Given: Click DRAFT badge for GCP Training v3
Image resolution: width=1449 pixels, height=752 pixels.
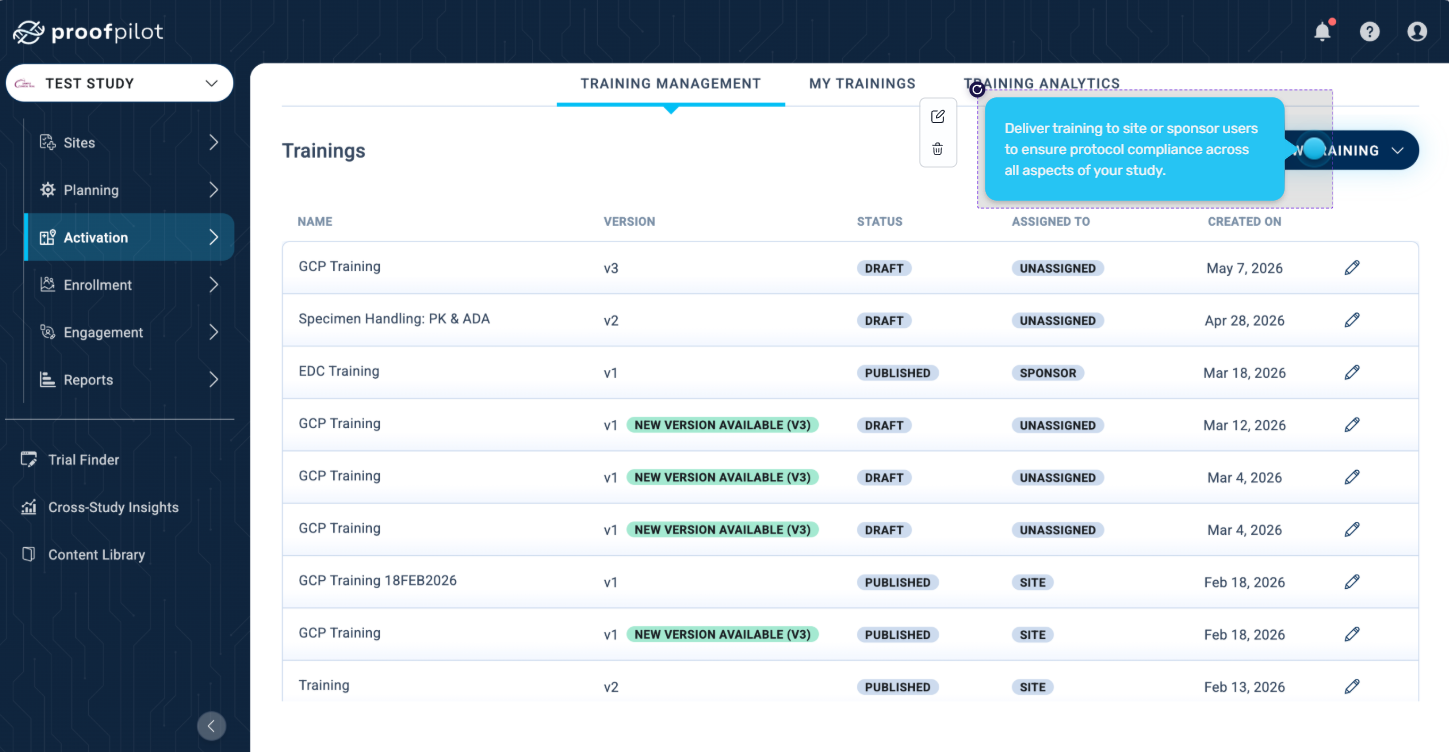Looking at the screenshot, I should 884,268.
